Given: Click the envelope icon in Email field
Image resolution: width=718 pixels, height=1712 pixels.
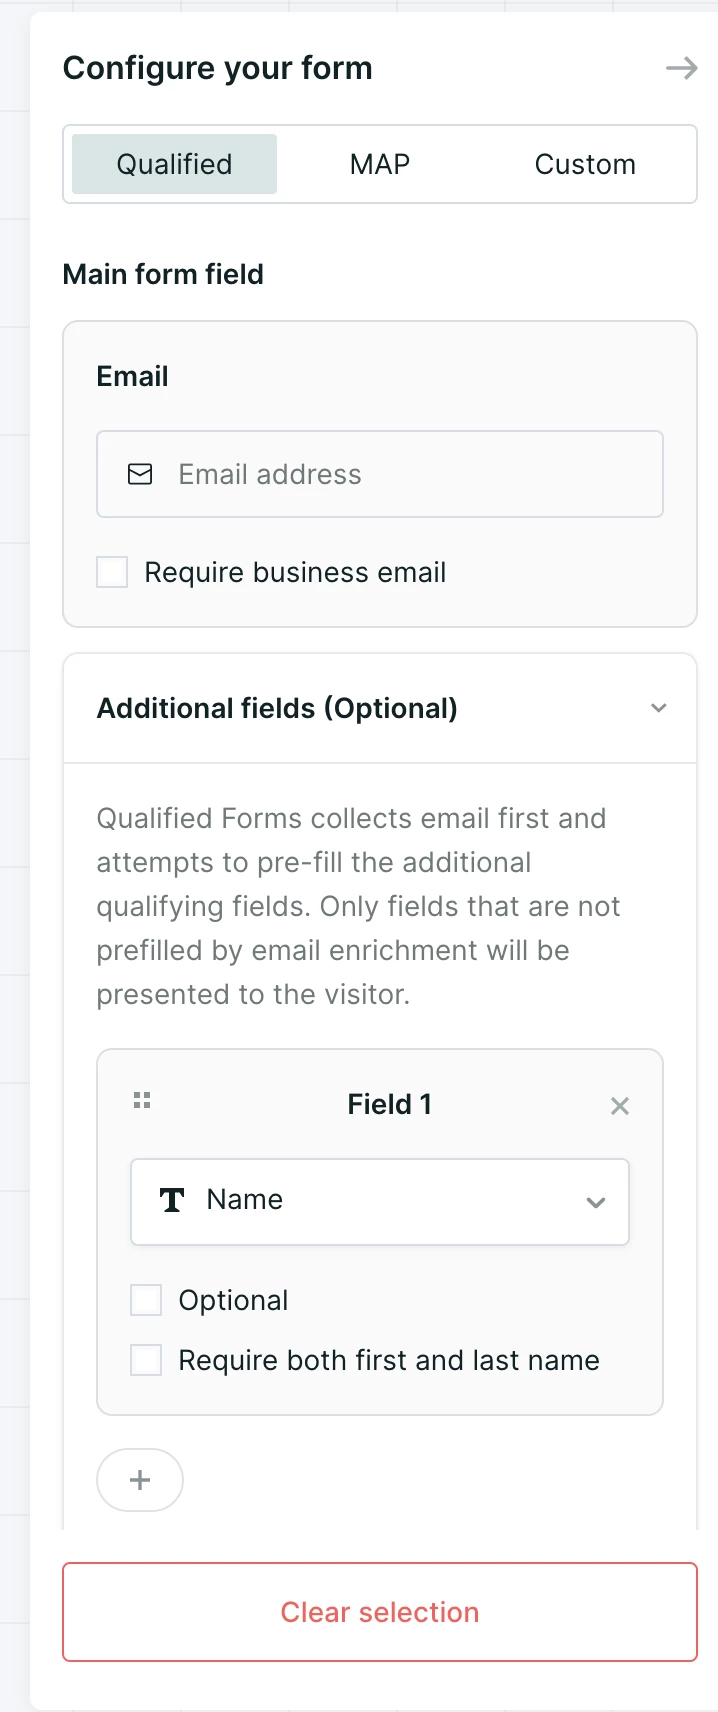Looking at the screenshot, I should pos(141,474).
